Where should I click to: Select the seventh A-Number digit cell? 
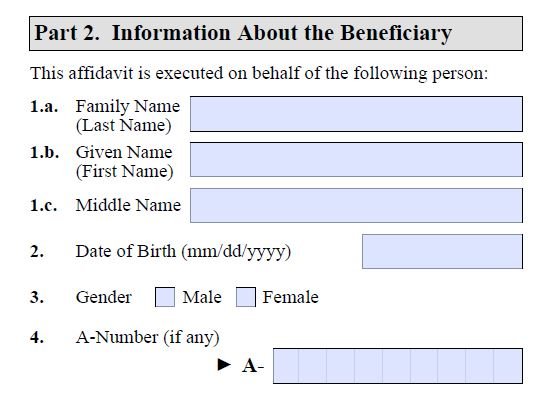[452, 366]
